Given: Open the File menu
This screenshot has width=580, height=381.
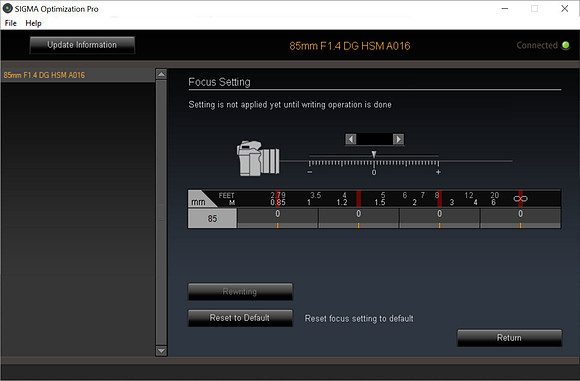Looking at the screenshot, I should coord(10,23).
